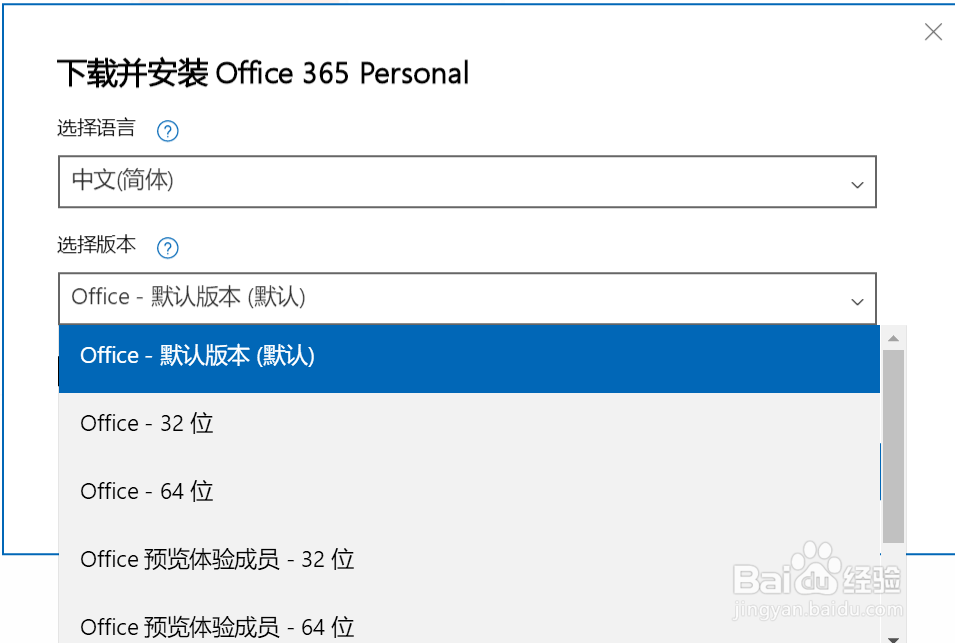This screenshot has height=643, width=955.
Task: Click the X to dismiss the installer window
Action: click(x=932, y=31)
